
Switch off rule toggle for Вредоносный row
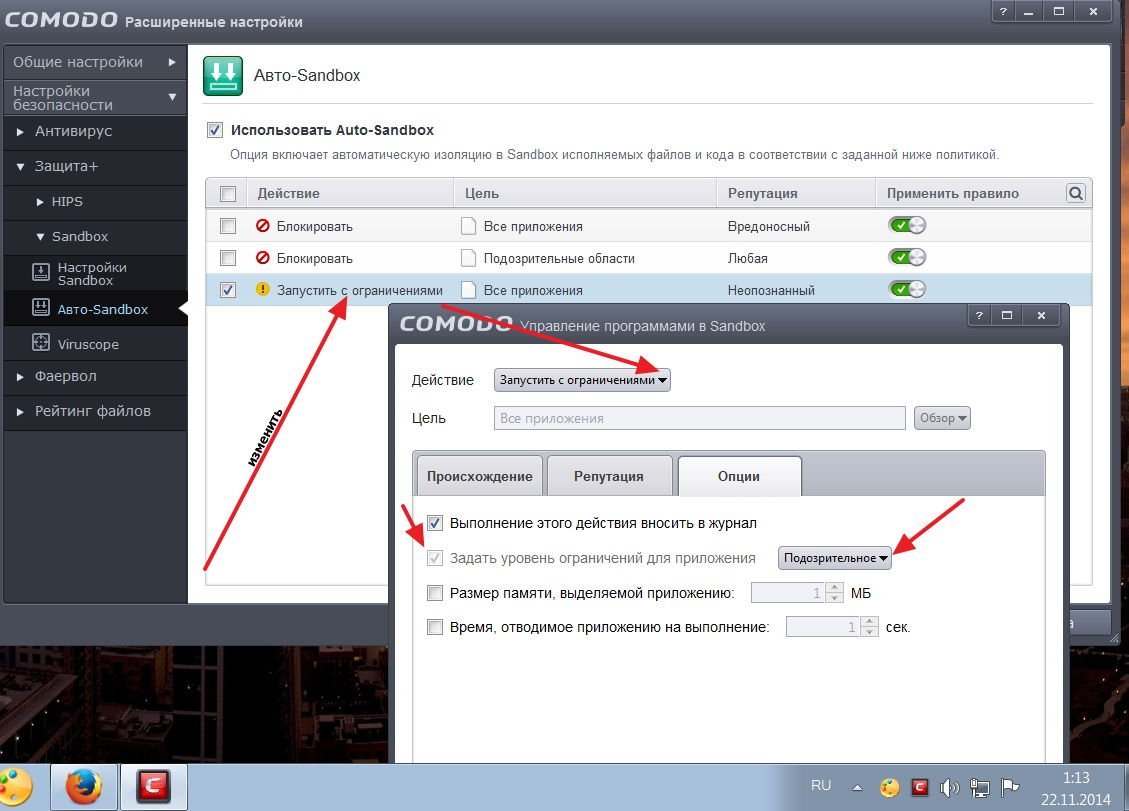[907, 225]
